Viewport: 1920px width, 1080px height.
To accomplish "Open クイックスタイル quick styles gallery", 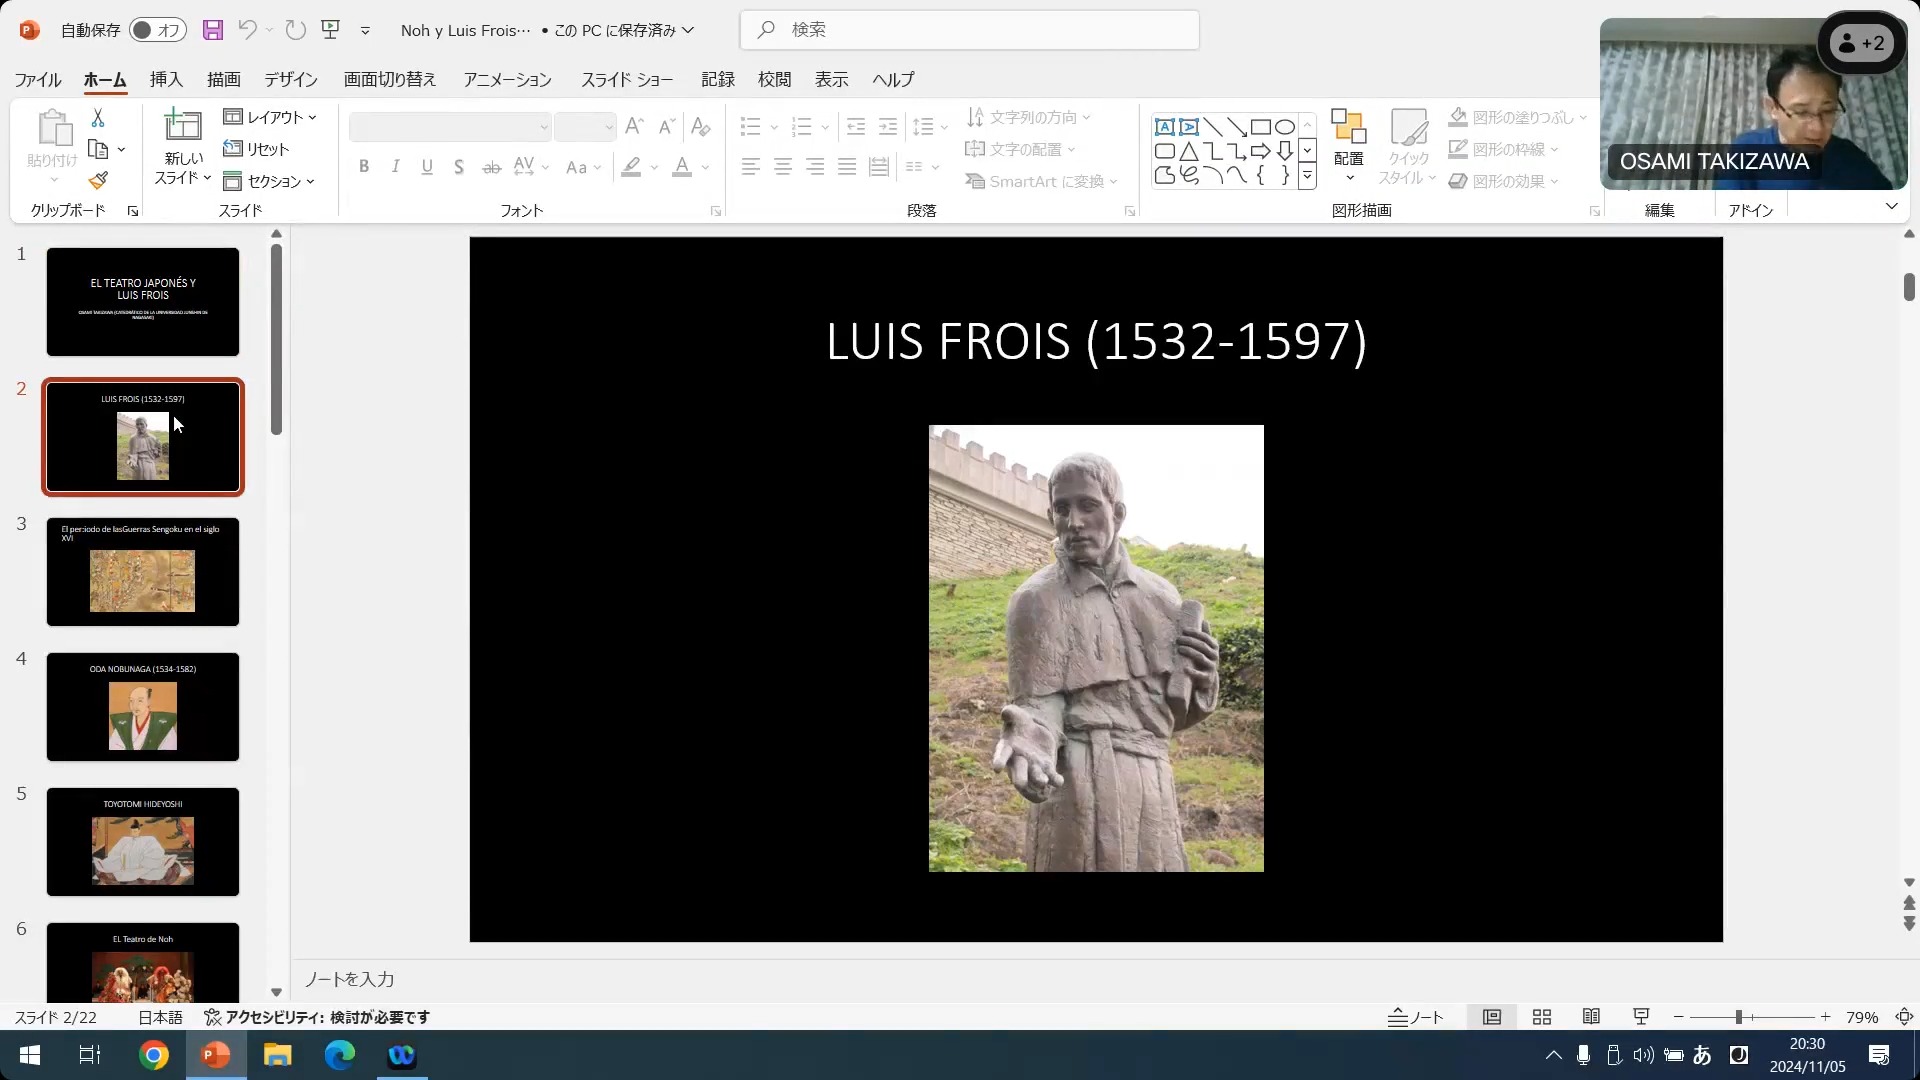I will (1408, 147).
